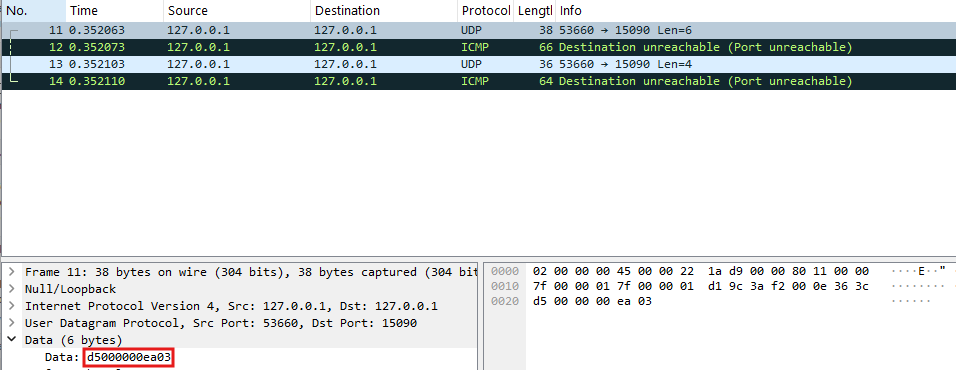Click hex offset 0020 in bytes pane
956x370 pixels.
pos(505,301)
